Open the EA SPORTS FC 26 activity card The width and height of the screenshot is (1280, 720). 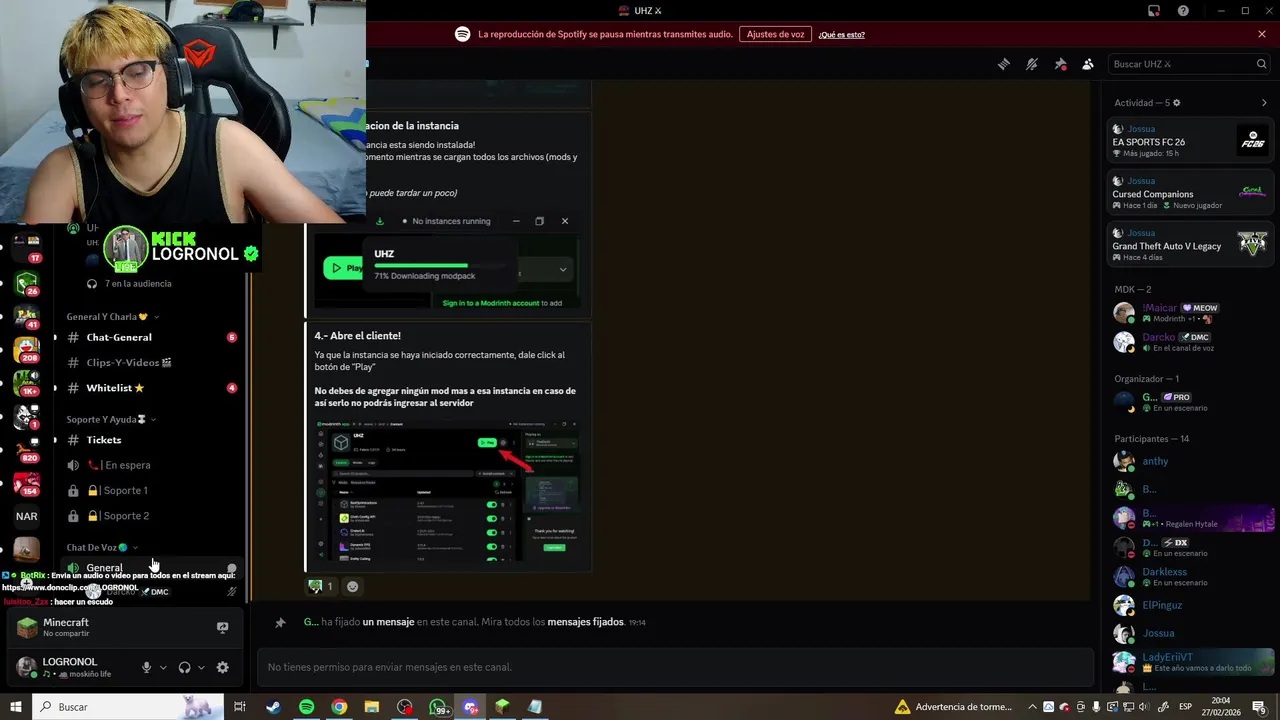(x=1190, y=141)
